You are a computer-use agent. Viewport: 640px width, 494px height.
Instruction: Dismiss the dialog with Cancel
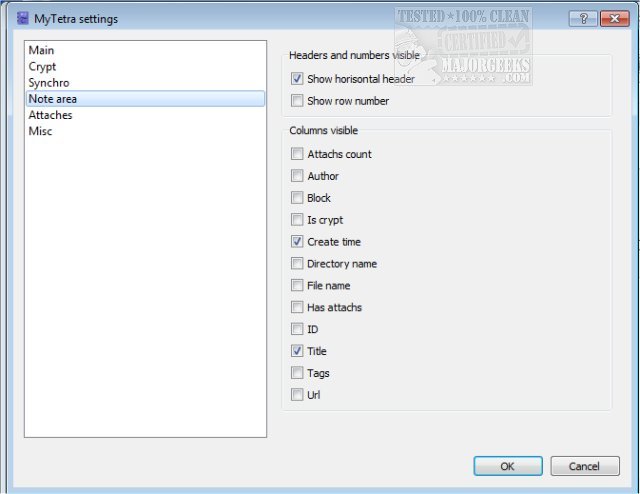(584, 466)
